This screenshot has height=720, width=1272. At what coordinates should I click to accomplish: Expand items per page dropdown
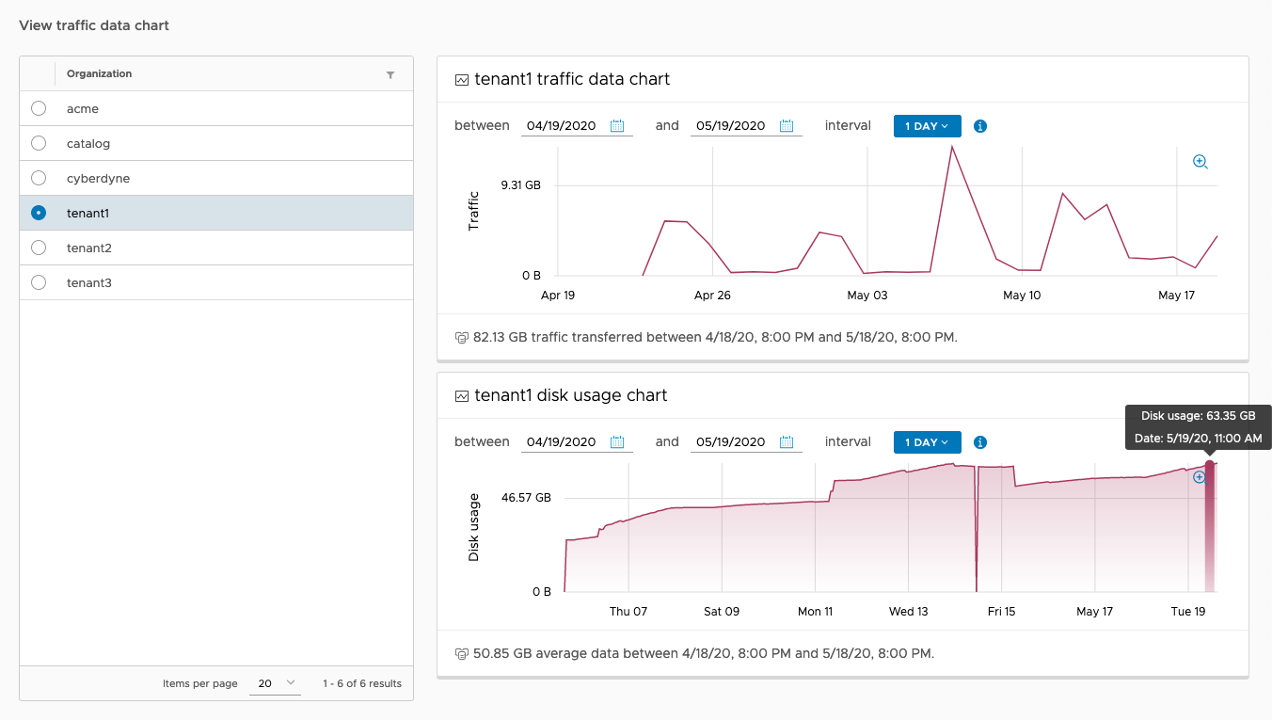point(276,683)
